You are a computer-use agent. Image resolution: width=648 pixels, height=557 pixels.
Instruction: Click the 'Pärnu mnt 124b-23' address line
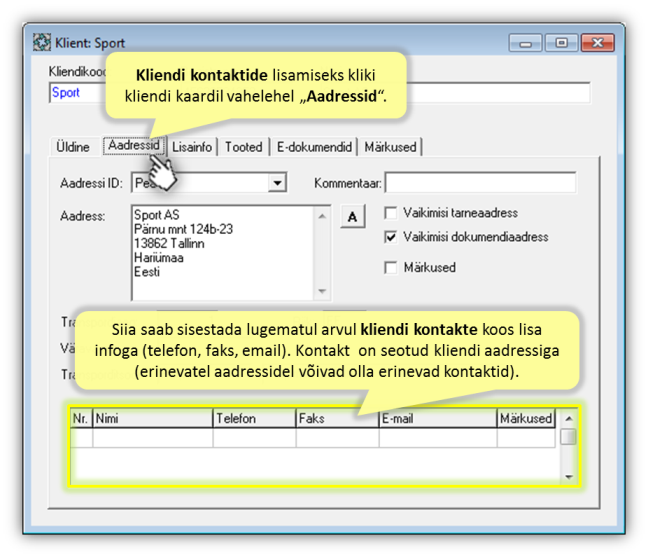coord(183,229)
